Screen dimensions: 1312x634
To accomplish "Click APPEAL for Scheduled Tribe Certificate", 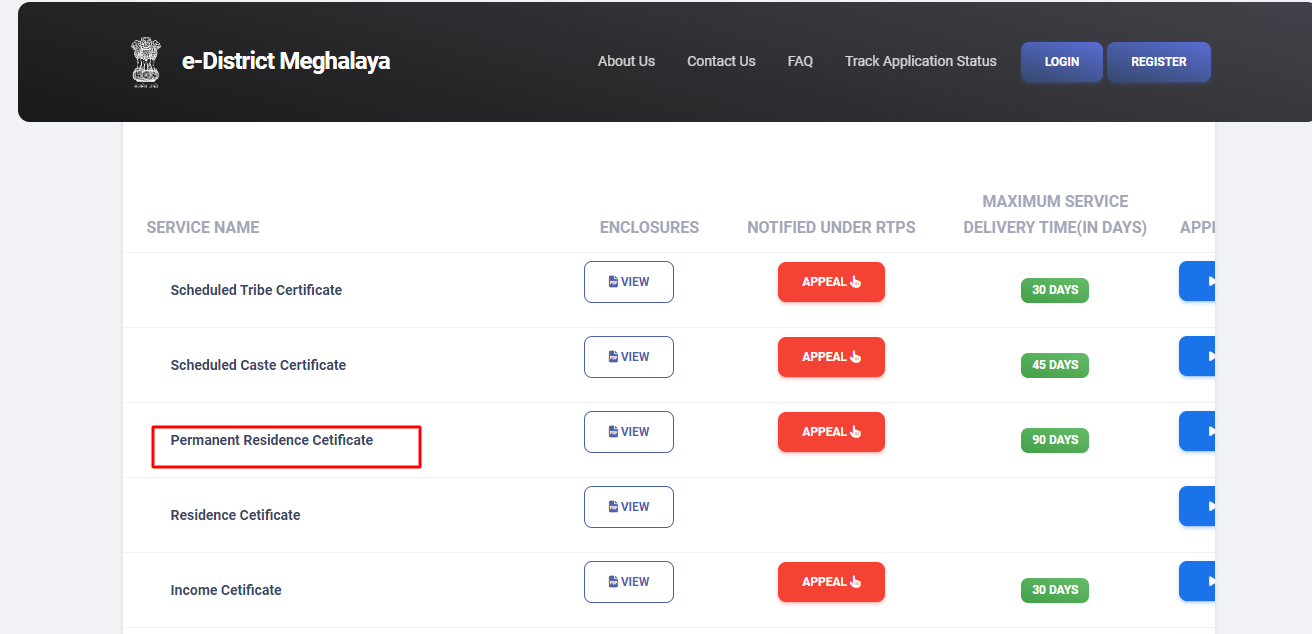I will (831, 281).
